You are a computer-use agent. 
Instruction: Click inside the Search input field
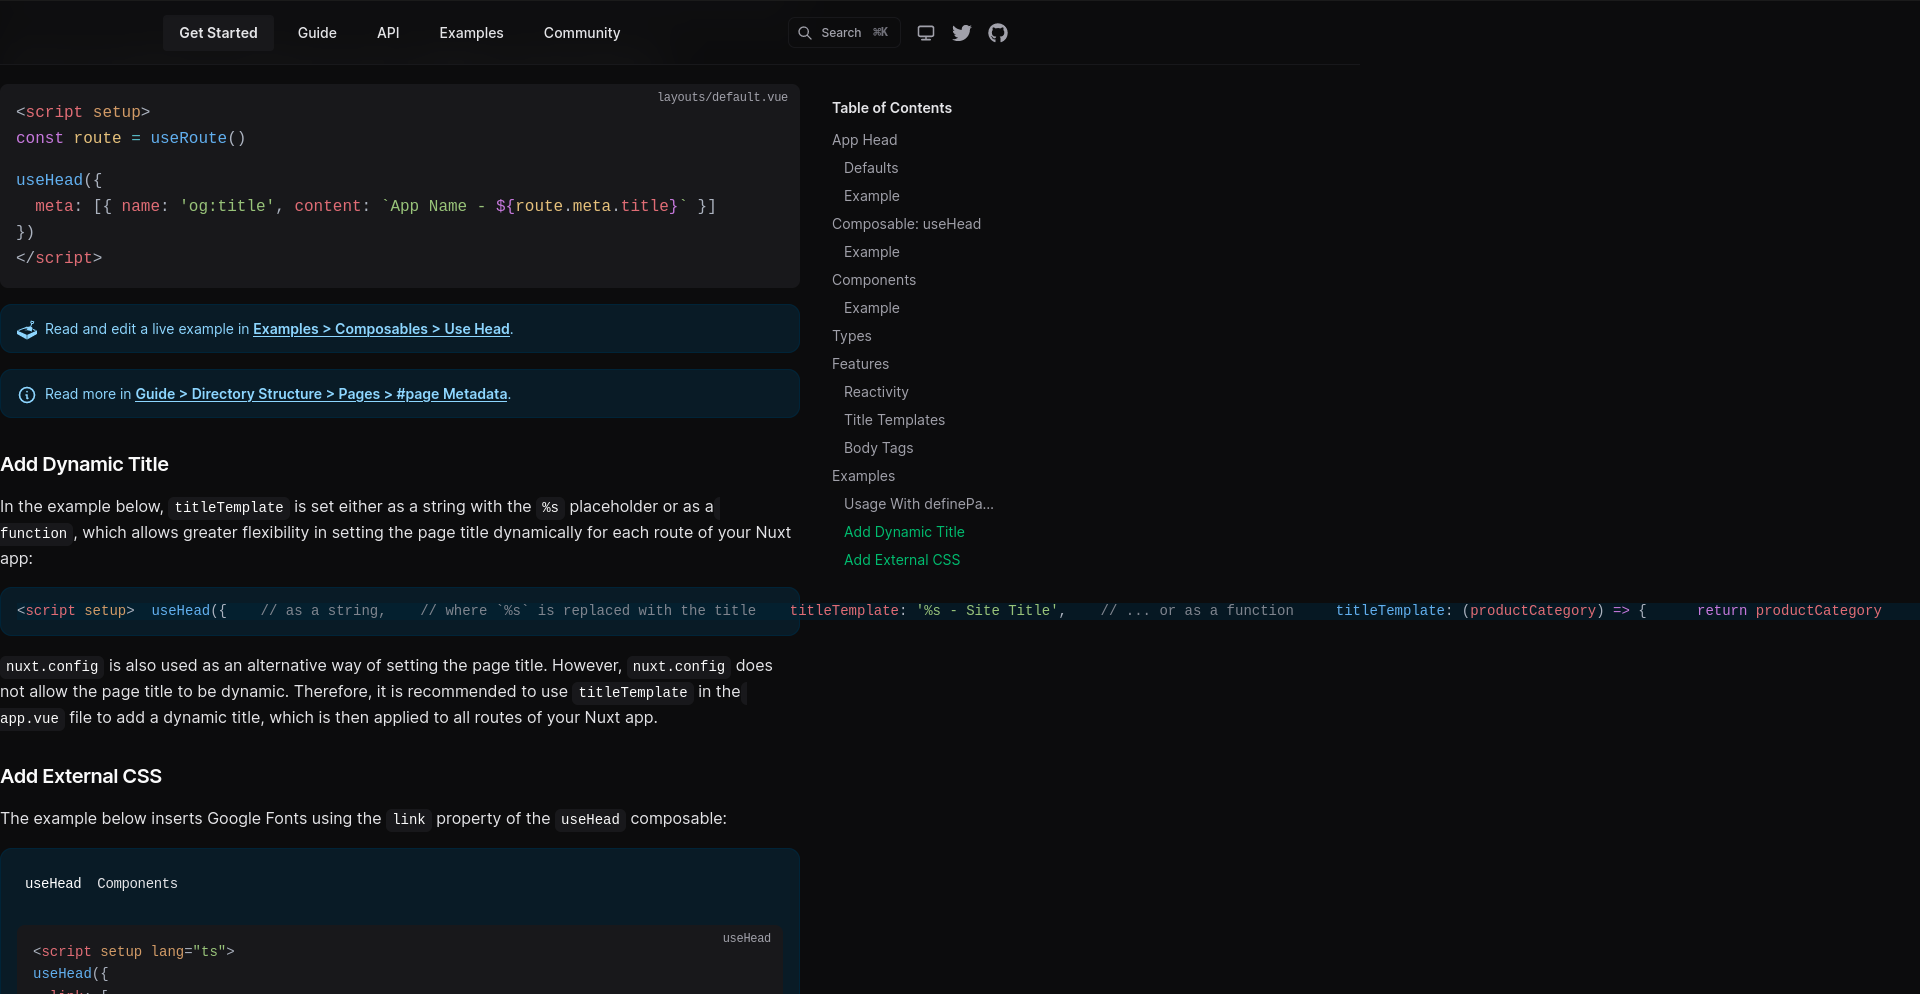843,32
